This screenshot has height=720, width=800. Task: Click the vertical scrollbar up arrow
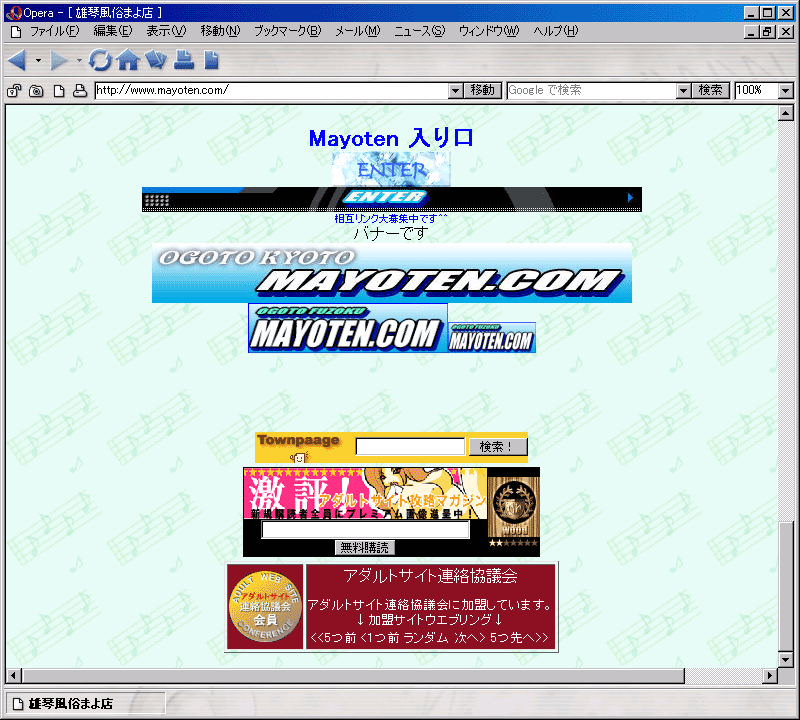click(x=786, y=113)
